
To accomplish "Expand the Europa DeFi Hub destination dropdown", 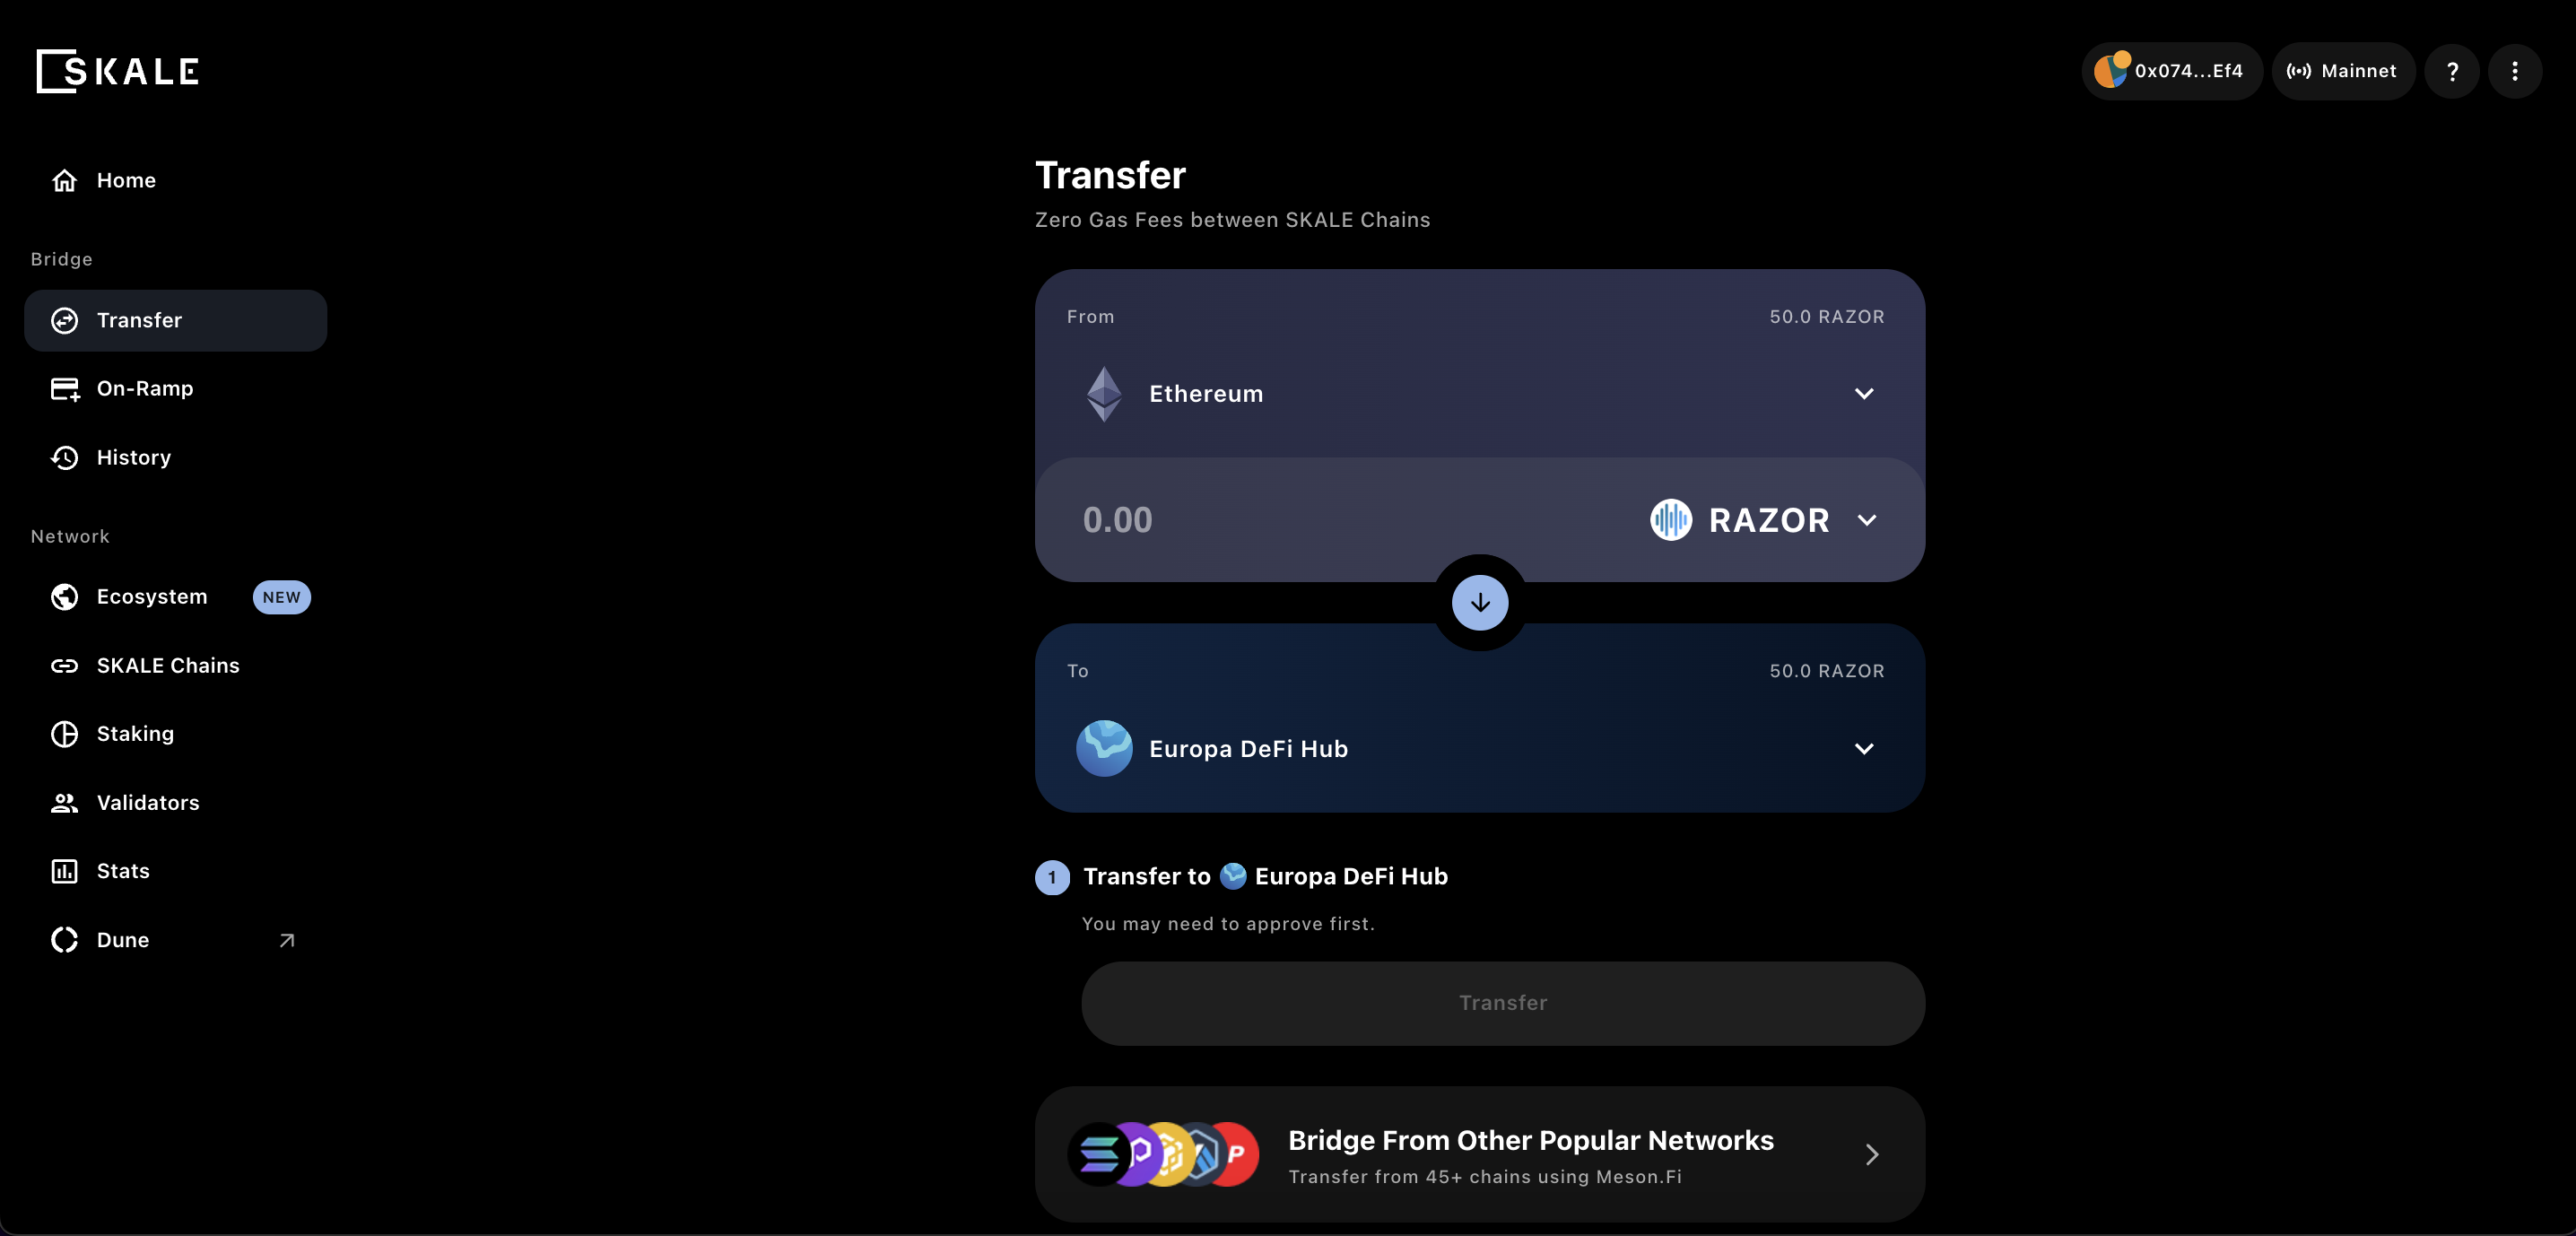I will pyautogui.click(x=1865, y=748).
